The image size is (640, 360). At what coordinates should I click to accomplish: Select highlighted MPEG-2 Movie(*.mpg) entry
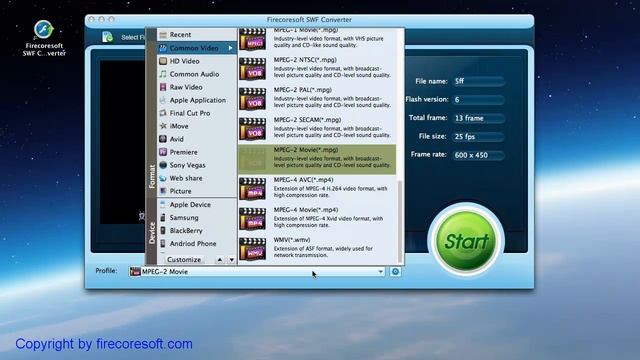317,160
